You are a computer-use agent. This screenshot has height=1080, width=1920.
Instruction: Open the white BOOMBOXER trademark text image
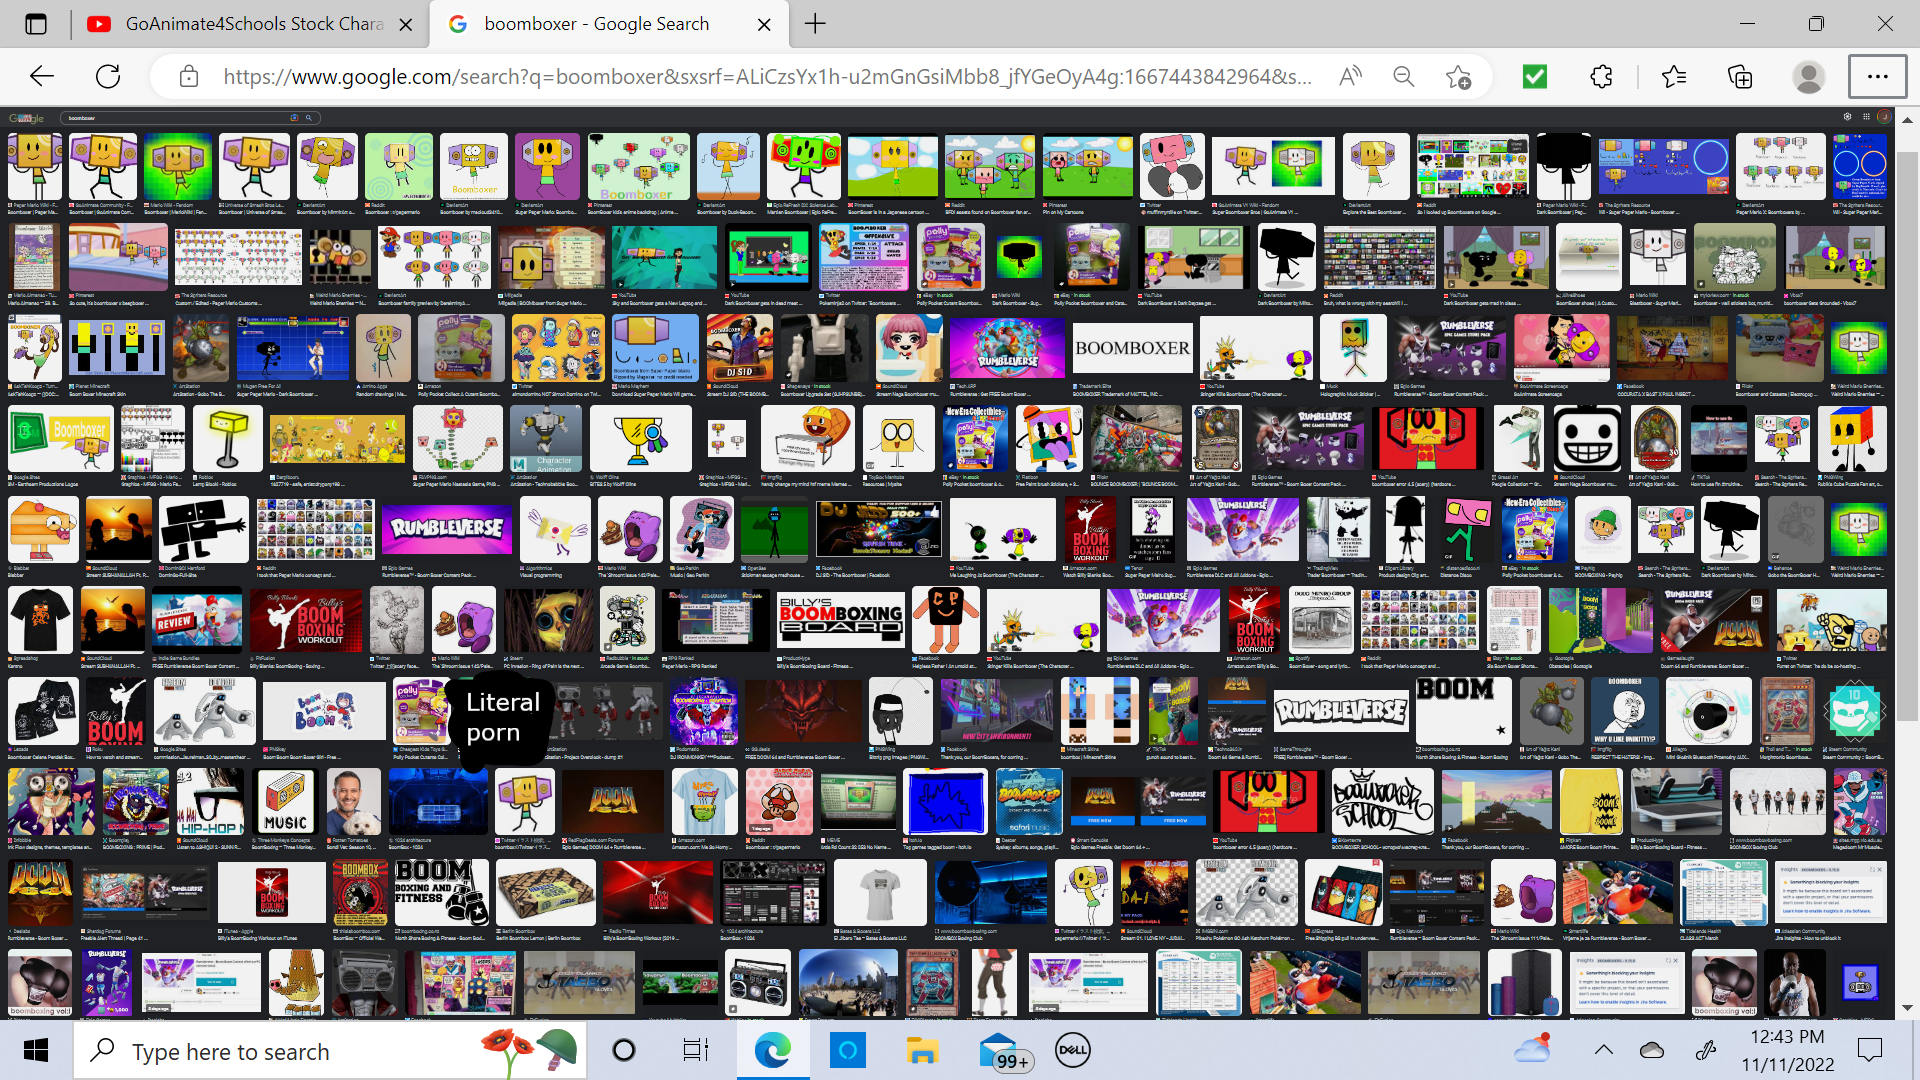click(x=1132, y=348)
